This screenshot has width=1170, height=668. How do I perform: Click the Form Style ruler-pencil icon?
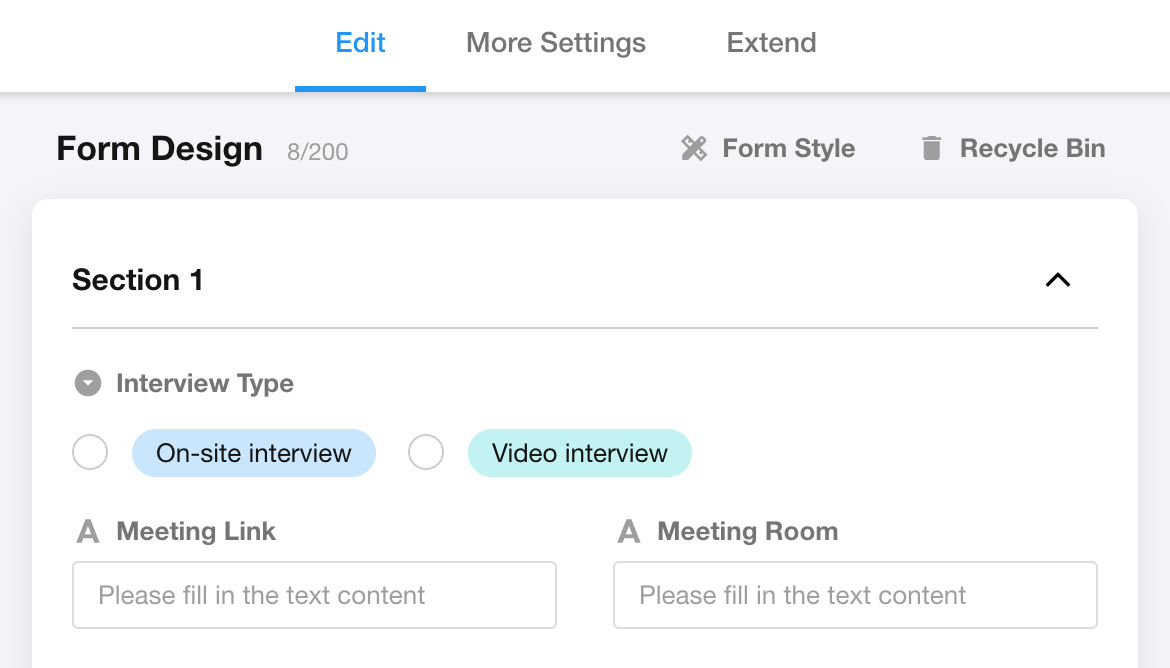coord(694,149)
